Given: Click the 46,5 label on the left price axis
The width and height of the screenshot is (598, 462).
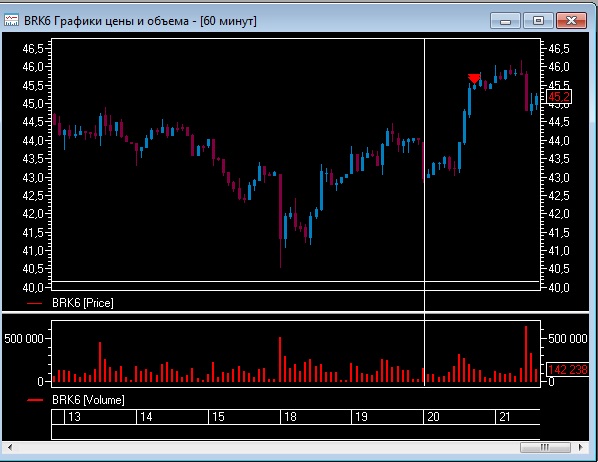Looking at the screenshot, I should 33,49.
